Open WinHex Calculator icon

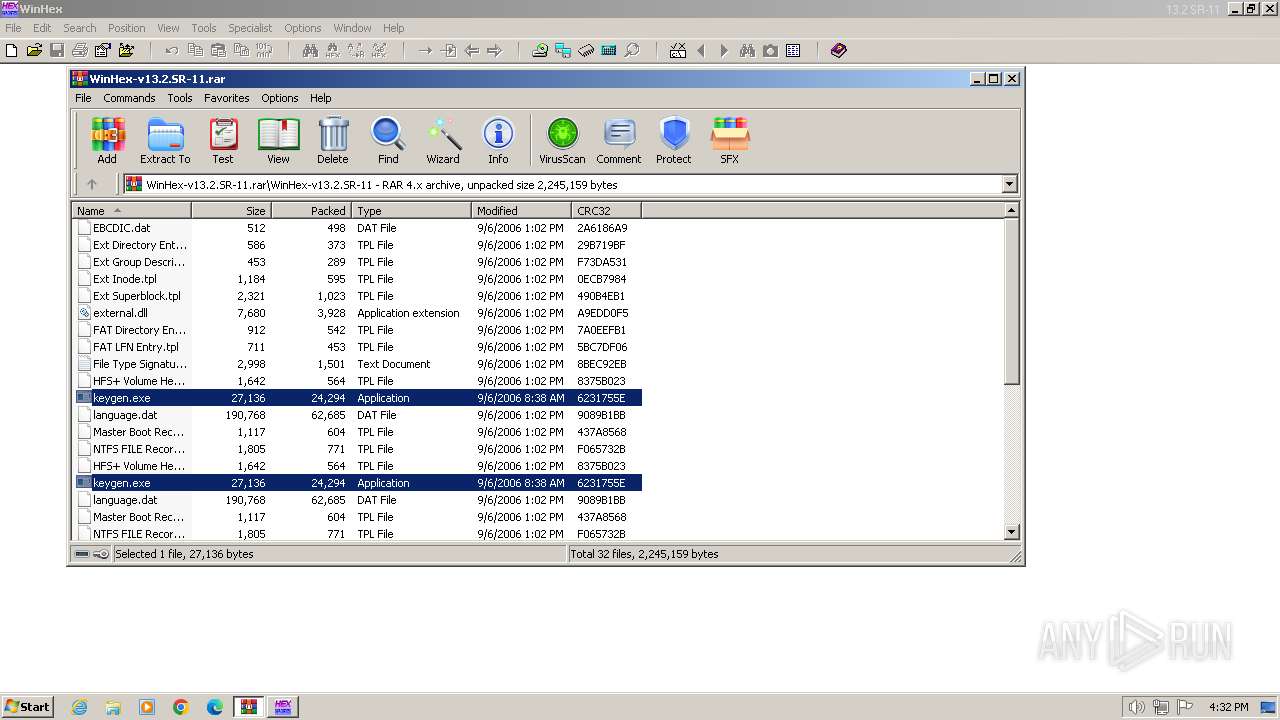point(609,50)
